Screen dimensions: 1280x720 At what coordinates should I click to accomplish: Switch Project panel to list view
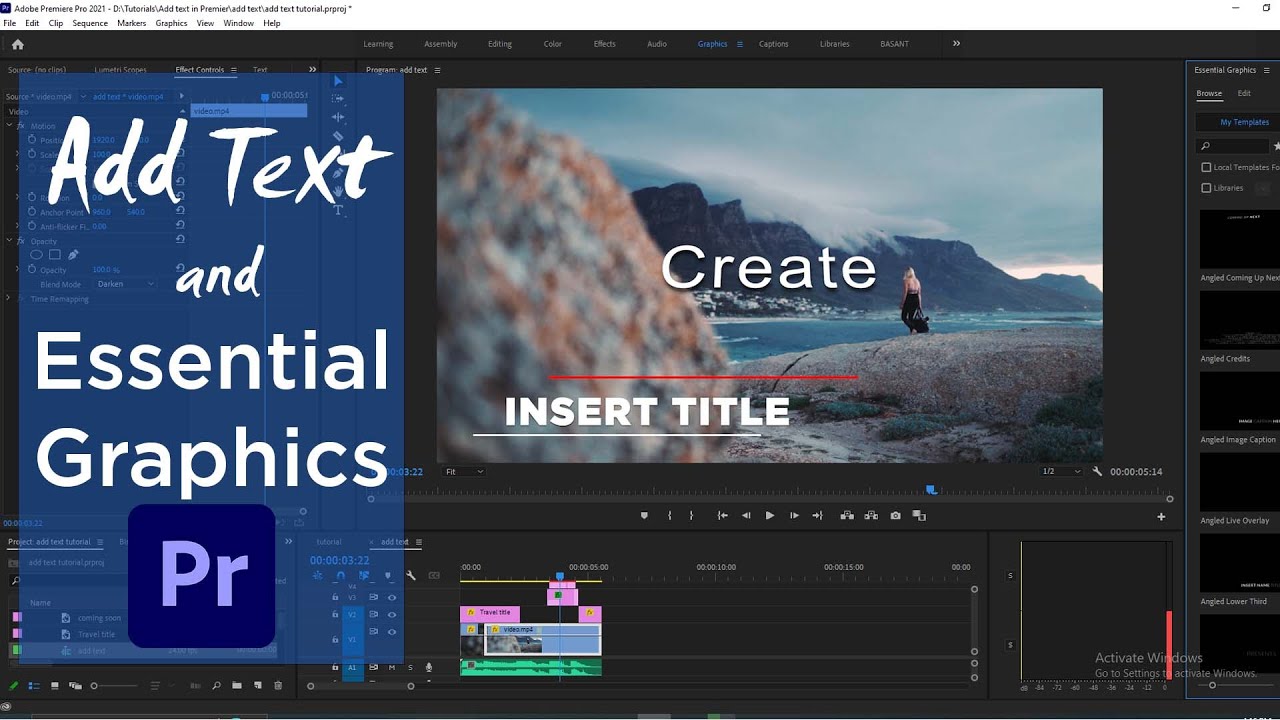click(34, 686)
